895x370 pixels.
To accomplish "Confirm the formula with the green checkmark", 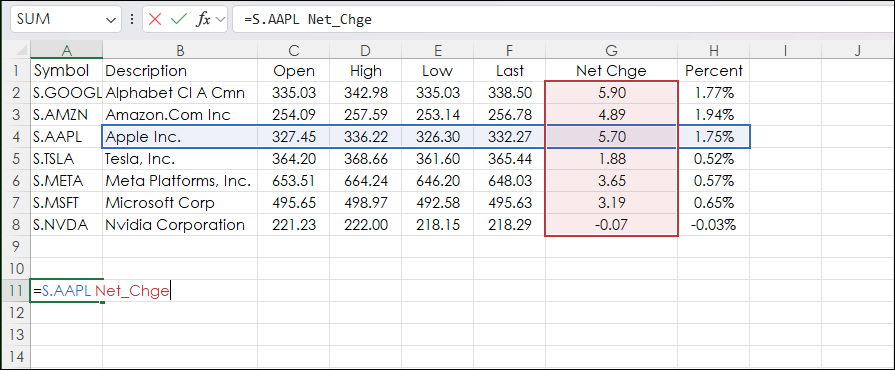I will point(179,19).
